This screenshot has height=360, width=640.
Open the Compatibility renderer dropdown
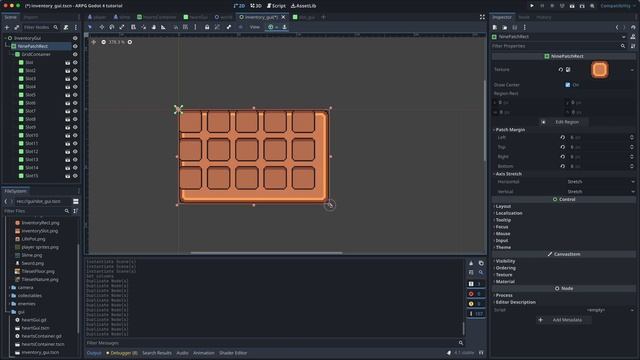click(x=617, y=6)
